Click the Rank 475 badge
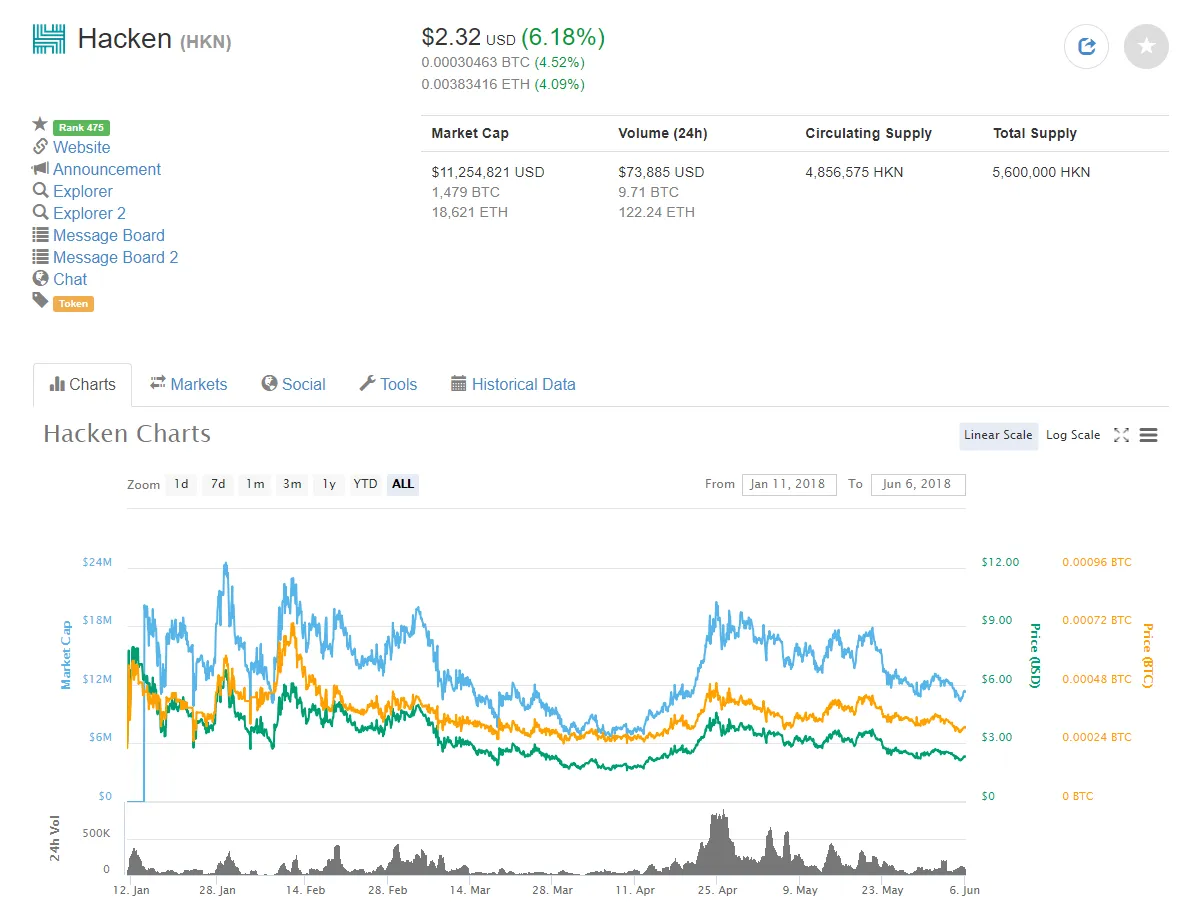 pyautogui.click(x=82, y=128)
